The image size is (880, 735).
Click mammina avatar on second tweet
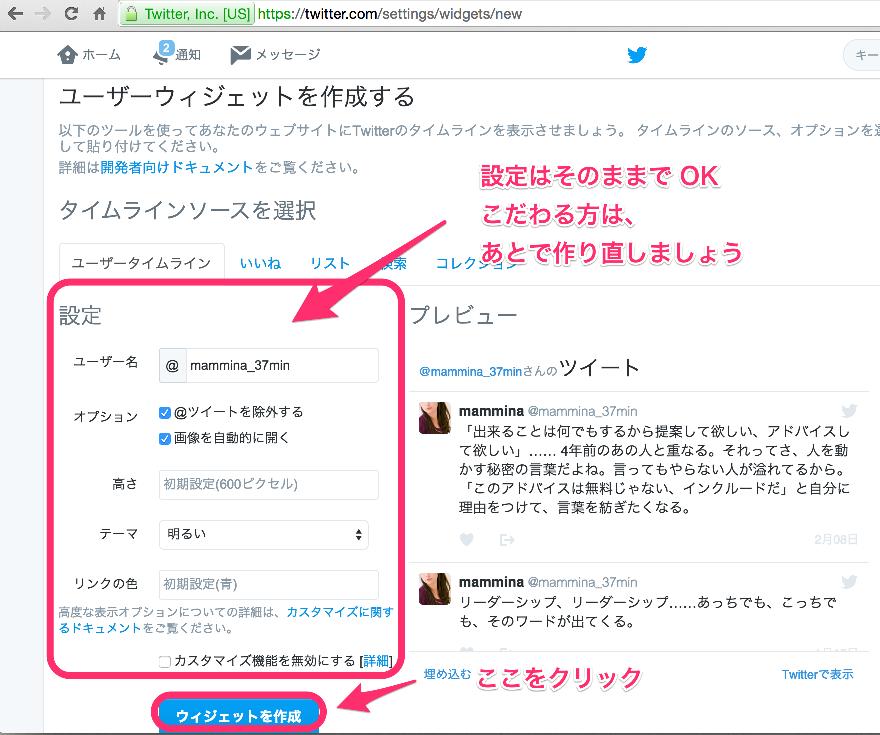[x=435, y=589]
